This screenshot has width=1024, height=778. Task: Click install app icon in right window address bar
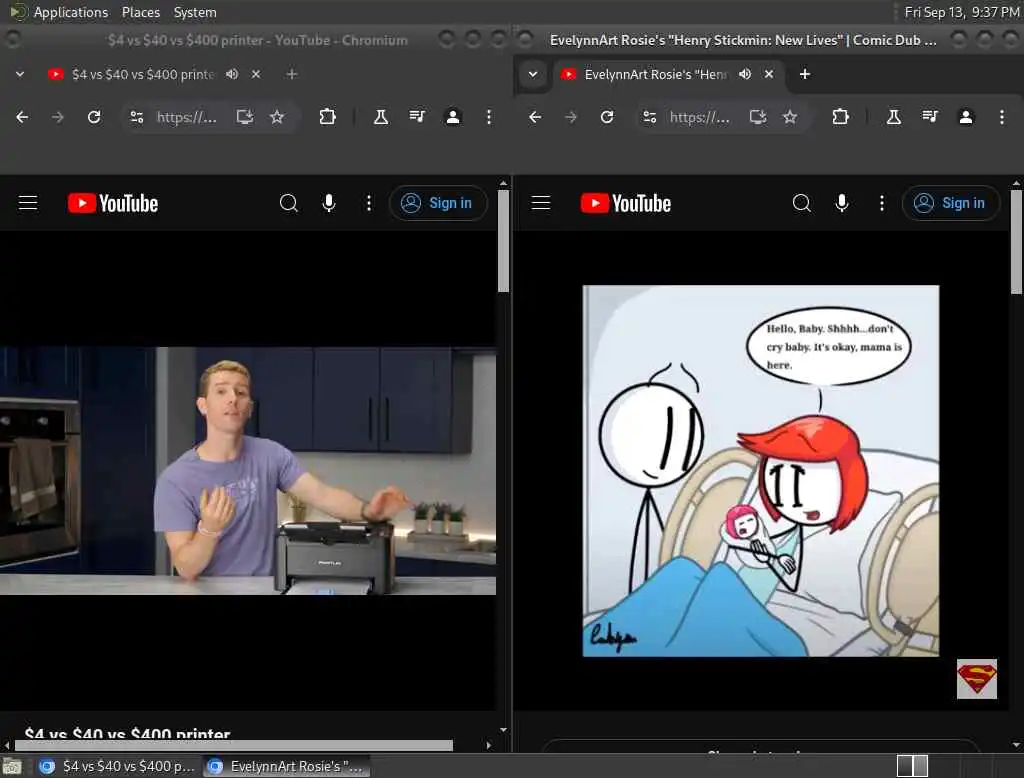tap(758, 117)
